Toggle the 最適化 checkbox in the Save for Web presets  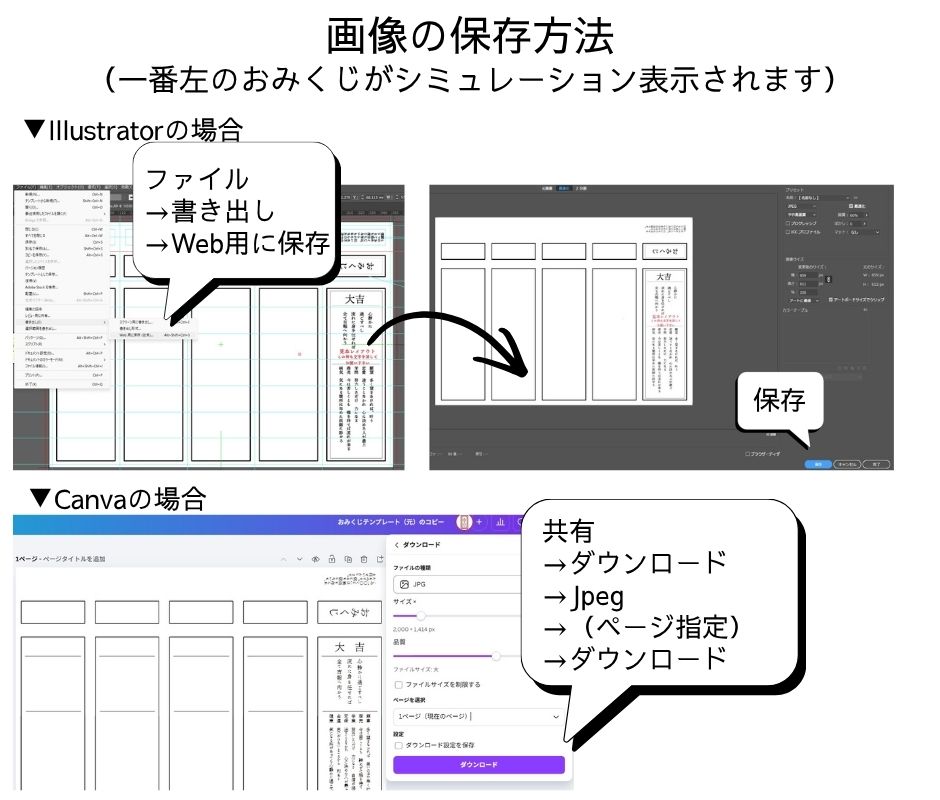(x=850, y=206)
